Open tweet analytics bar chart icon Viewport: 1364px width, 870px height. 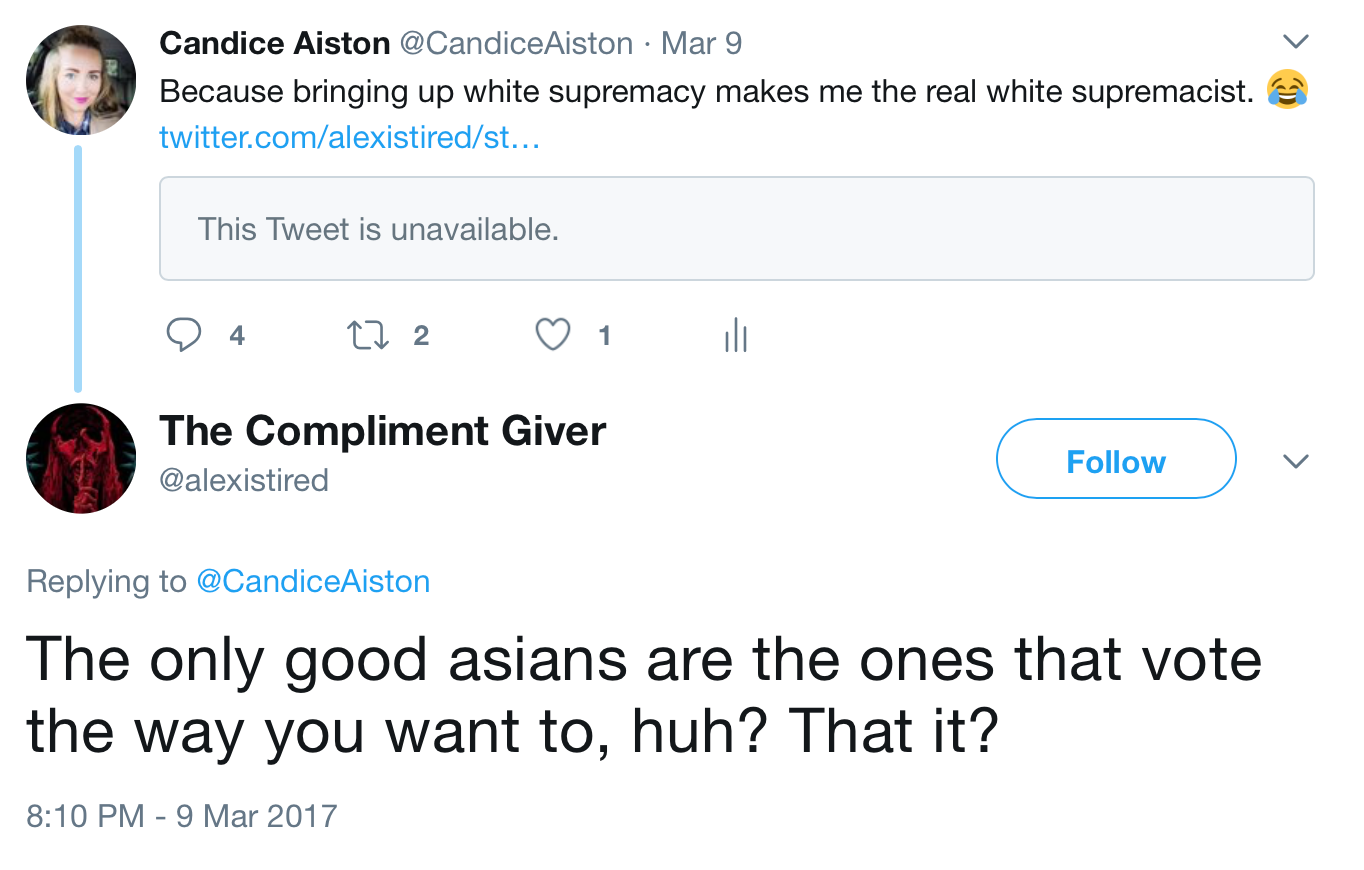[x=735, y=336]
